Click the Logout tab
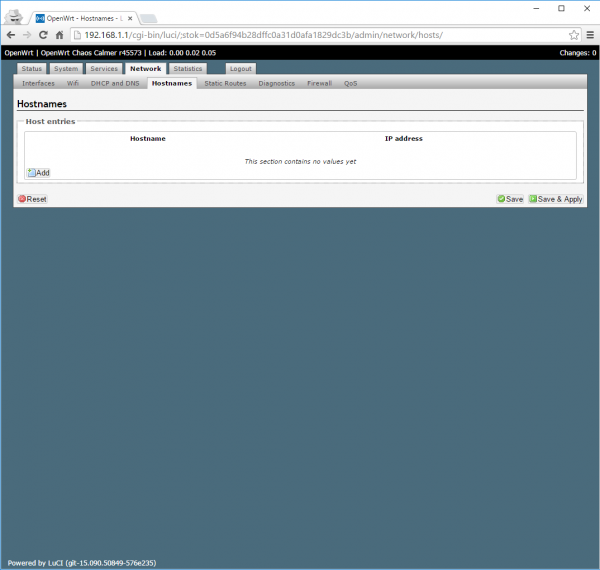The image size is (600, 570). click(x=240, y=69)
